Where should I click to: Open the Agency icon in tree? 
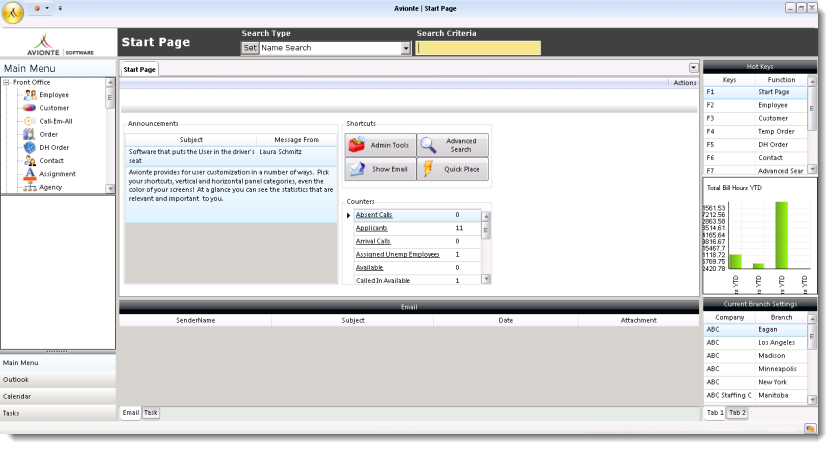pos(30,187)
